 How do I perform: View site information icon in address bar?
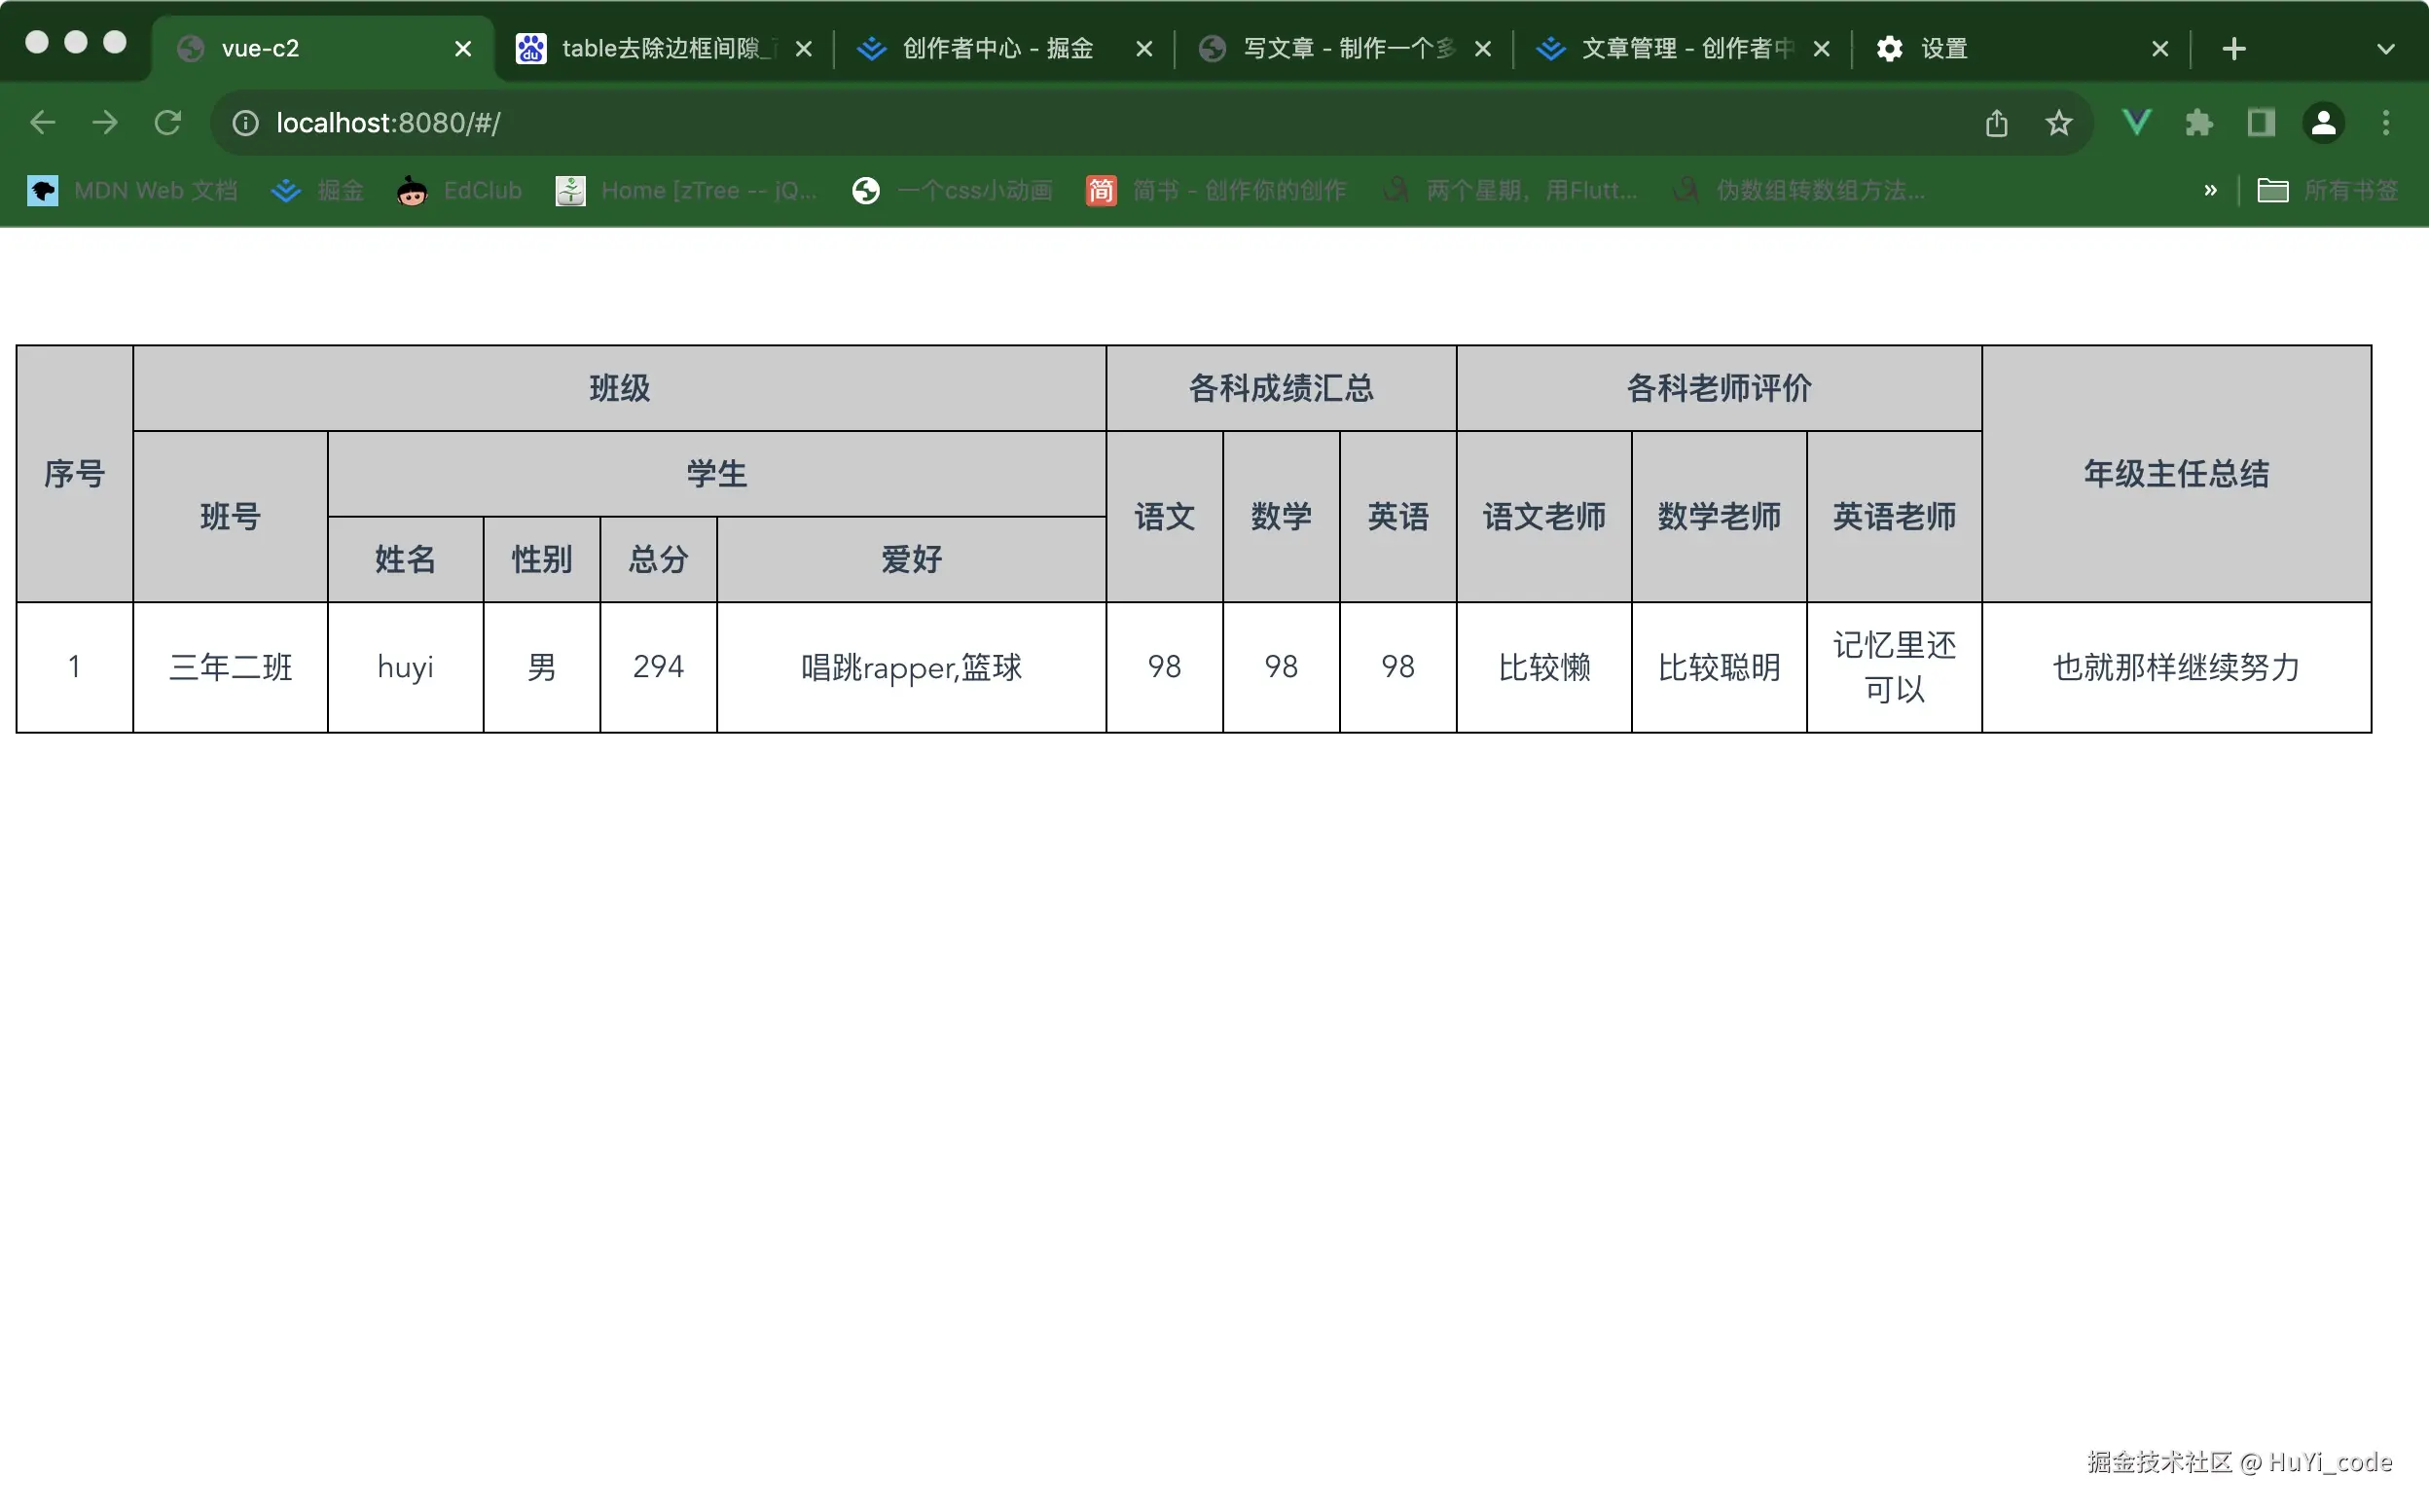tap(245, 123)
